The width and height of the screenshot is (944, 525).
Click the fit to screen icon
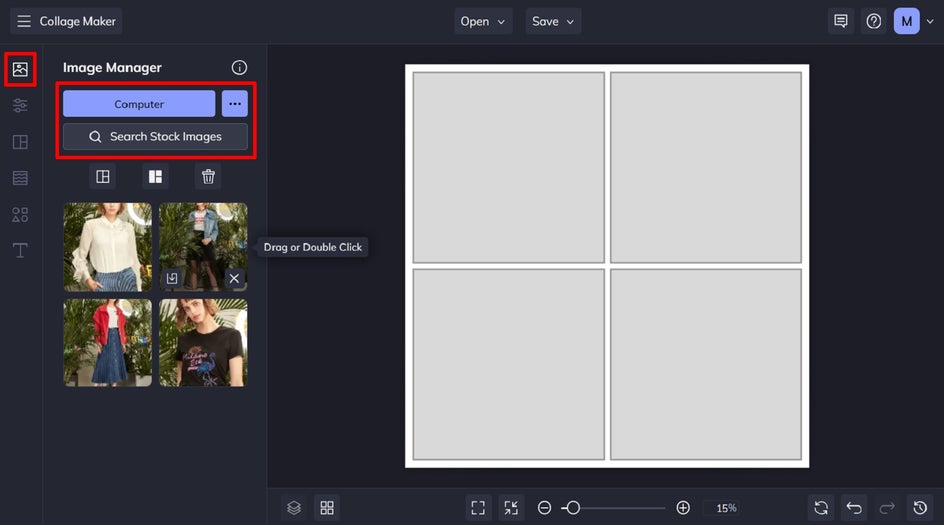coord(478,508)
